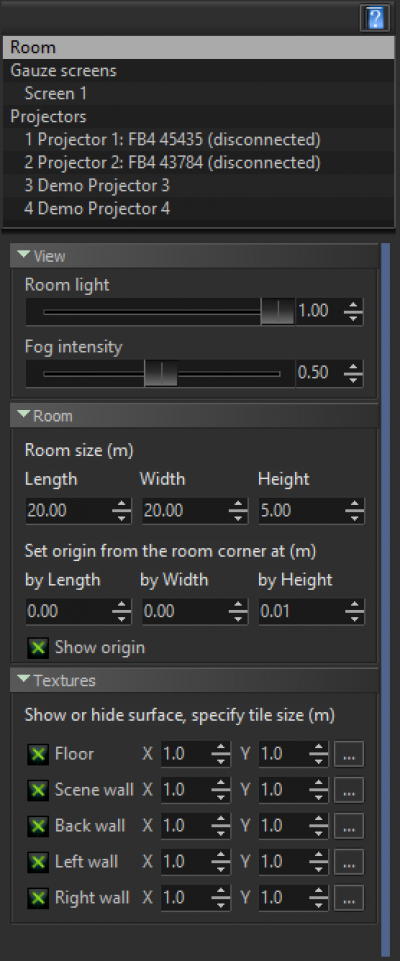The height and width of the screenshot is (961, 400).
Task: Click the room Length input field
Action: click(x=69, y=511)
